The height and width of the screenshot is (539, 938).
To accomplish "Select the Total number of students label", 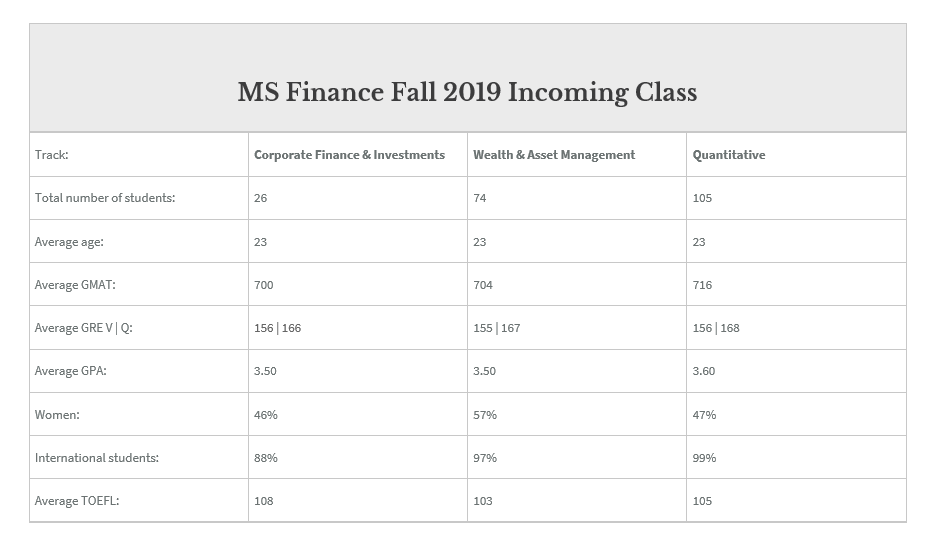I will (x=105, y=198).
